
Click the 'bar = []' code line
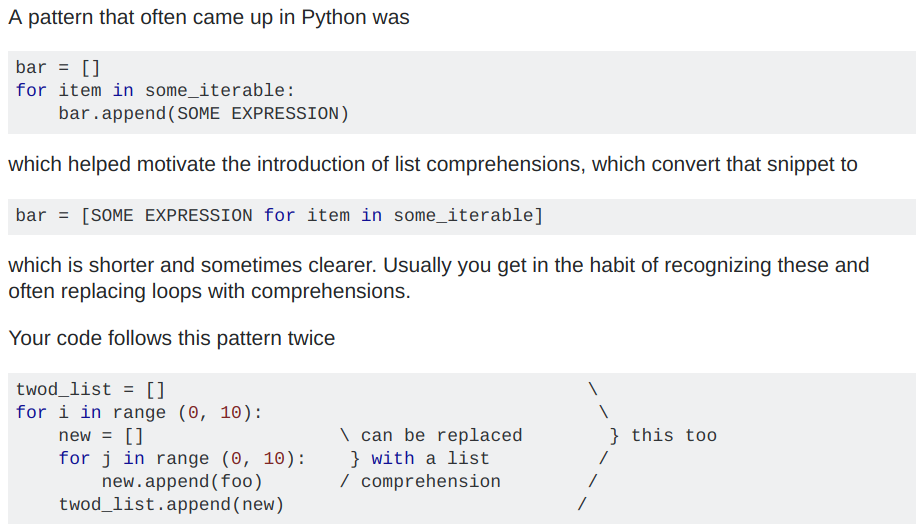(x=58, y=68)
